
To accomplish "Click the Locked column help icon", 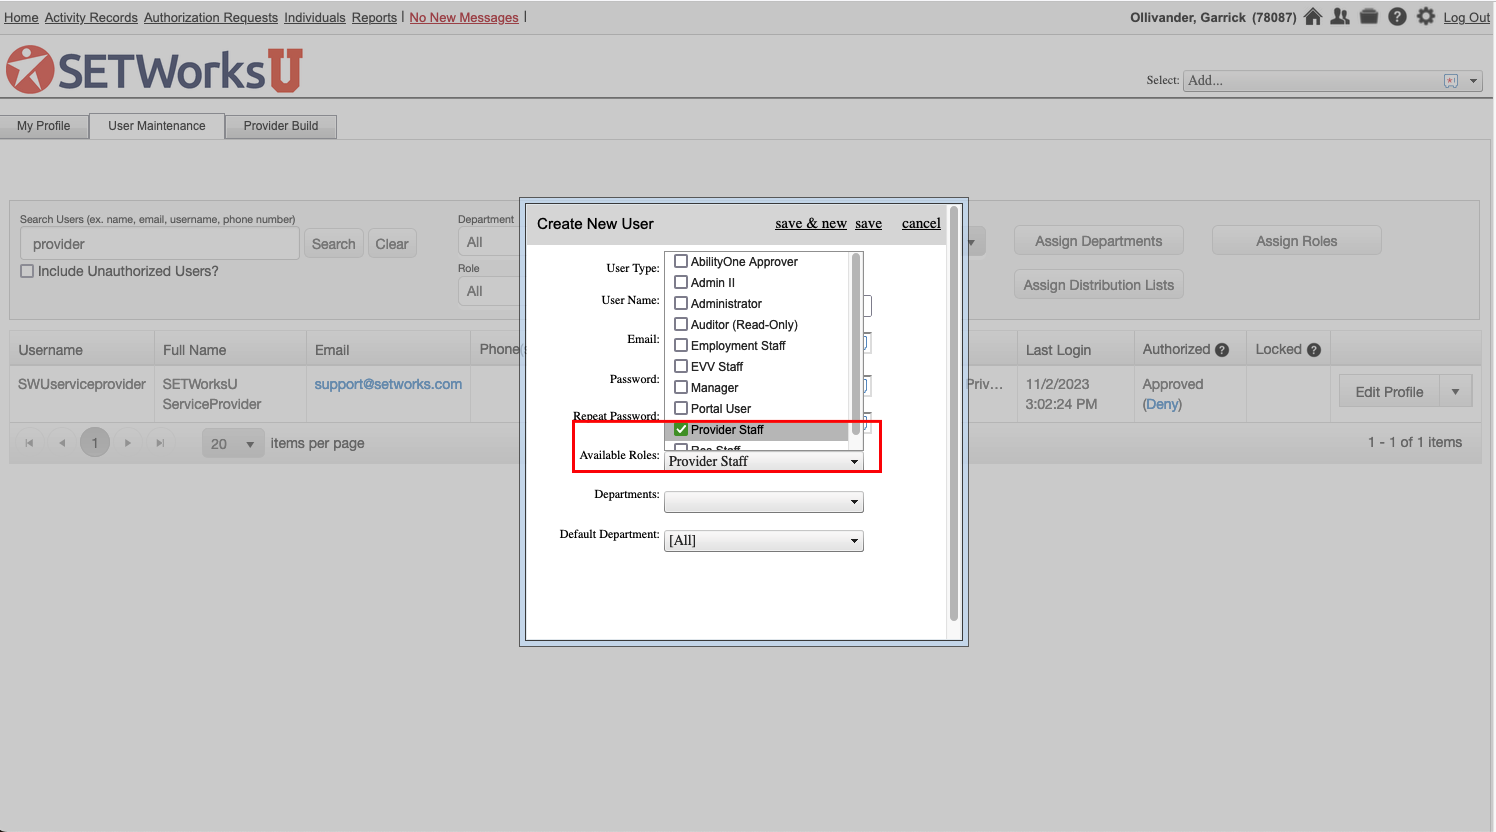I will pos(1314,350).
